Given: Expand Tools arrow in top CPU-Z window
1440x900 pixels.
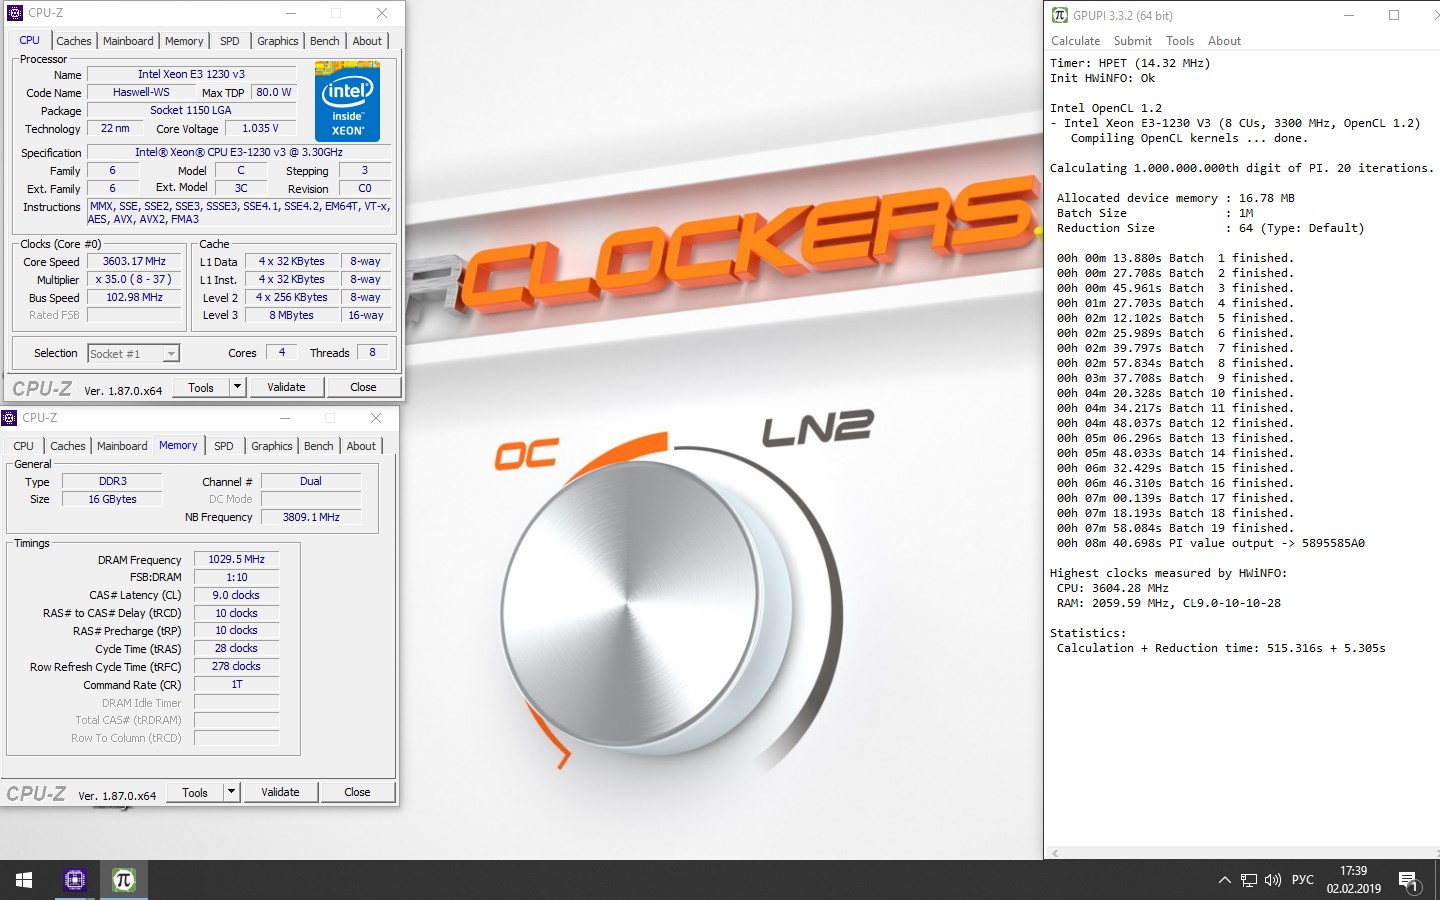Looking at the screenshot, I should pyautogui.click(x=237, y=387).
